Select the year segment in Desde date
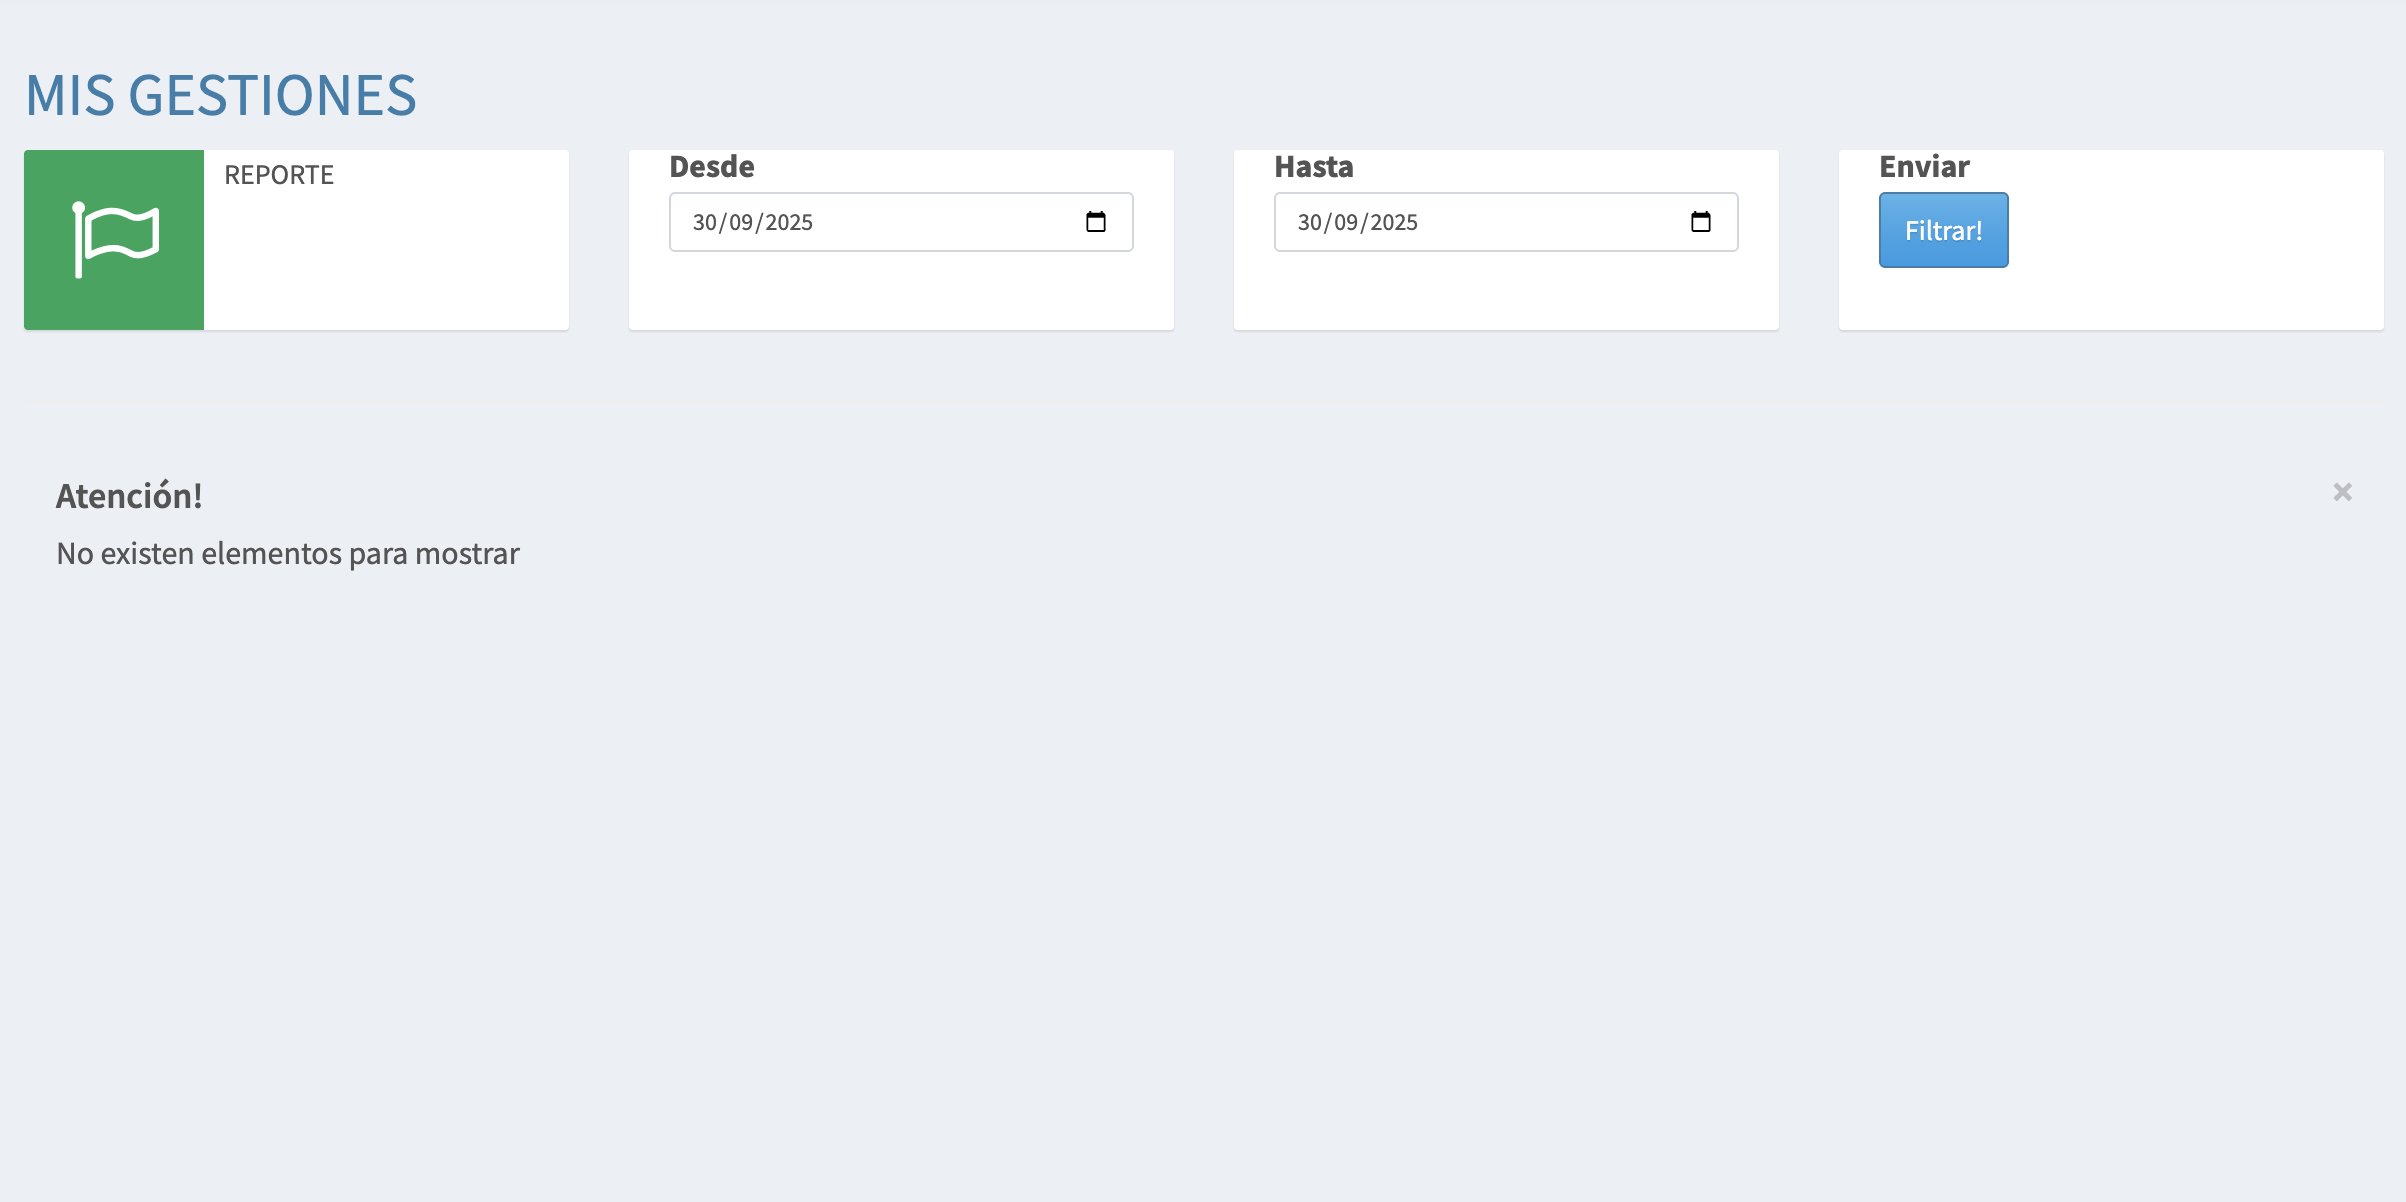Image resolution: width=2406 pixels, height=1202 pixels. [x=789, y=222]
